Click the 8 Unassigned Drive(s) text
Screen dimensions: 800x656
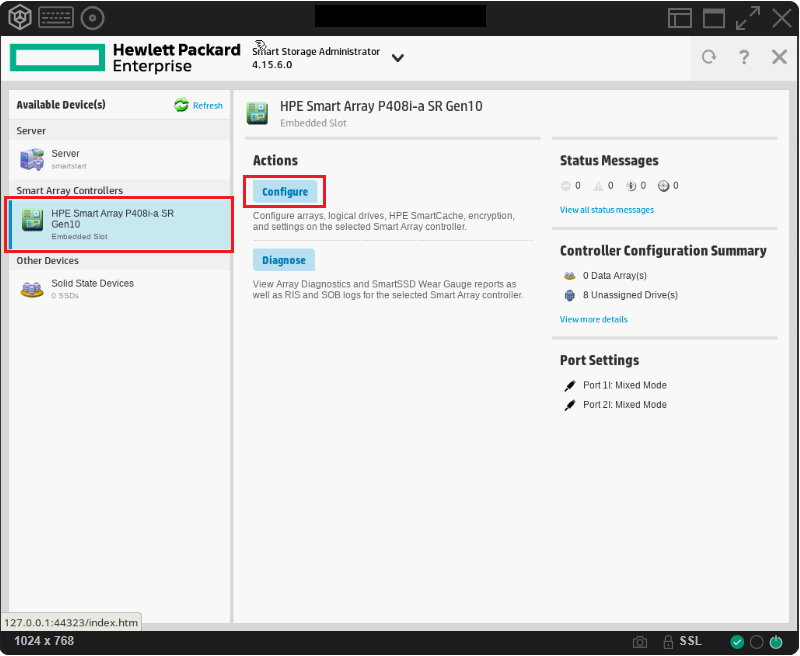tap(630, 295)
